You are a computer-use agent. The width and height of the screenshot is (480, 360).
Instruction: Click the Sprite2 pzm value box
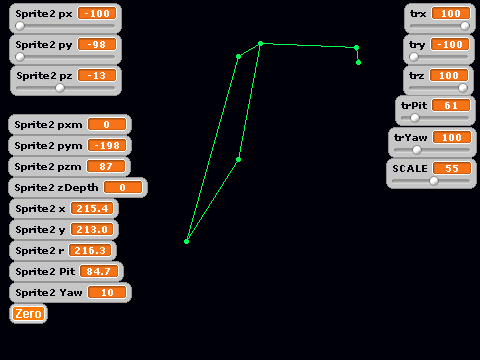coord(106,166)
